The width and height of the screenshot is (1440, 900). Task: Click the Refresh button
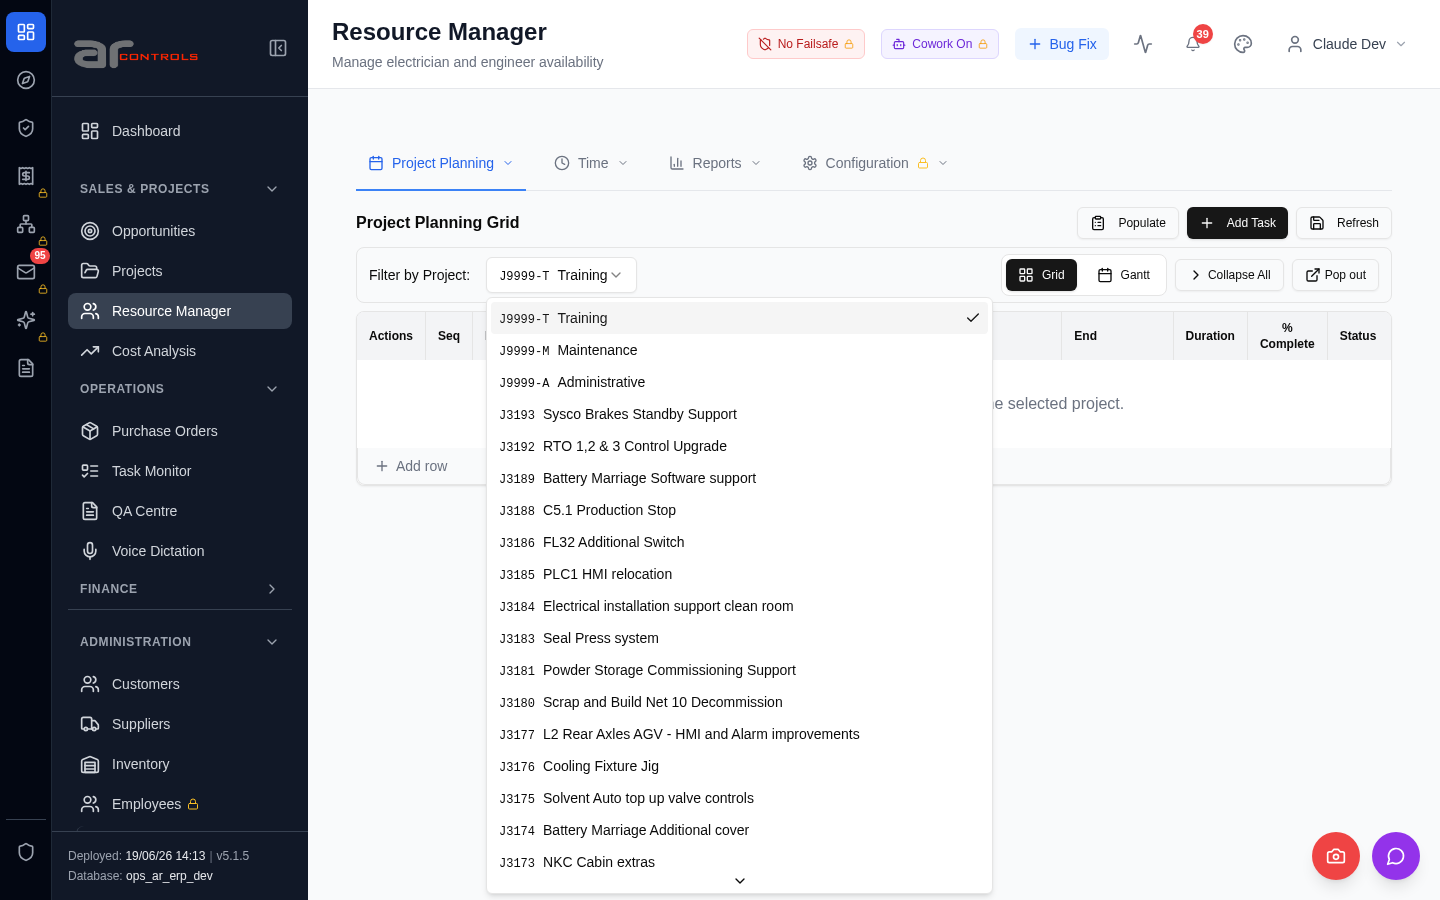1344,223
